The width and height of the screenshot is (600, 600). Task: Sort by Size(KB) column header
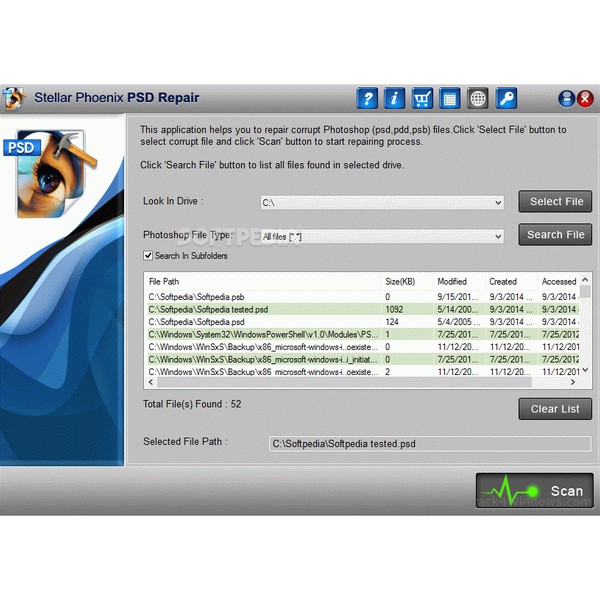point(407,282)
